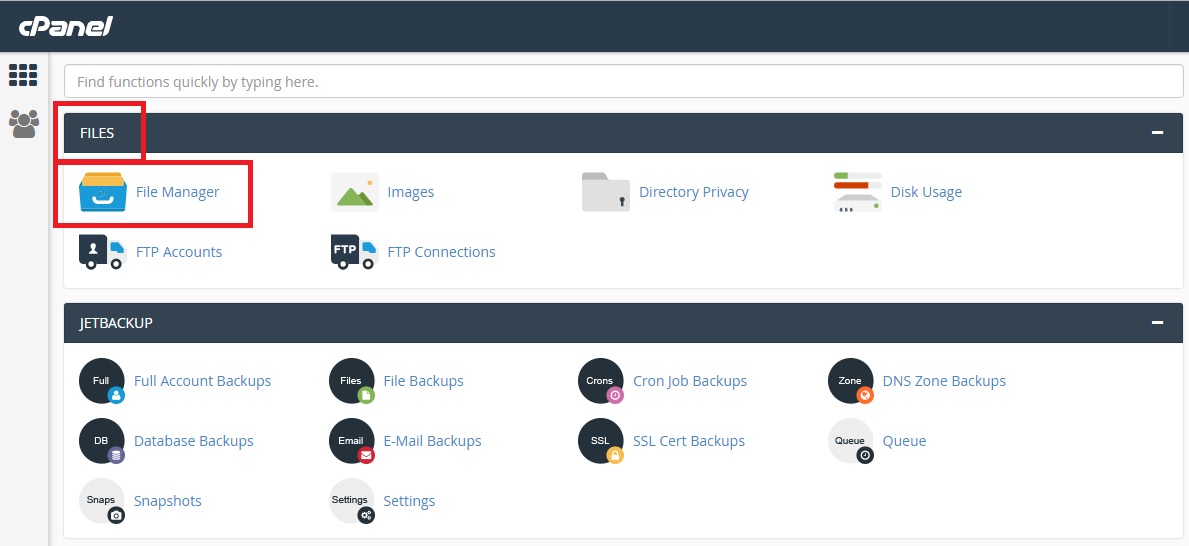Click the JetBackup Settings gears icon
1189x546 pixels.
352,500
